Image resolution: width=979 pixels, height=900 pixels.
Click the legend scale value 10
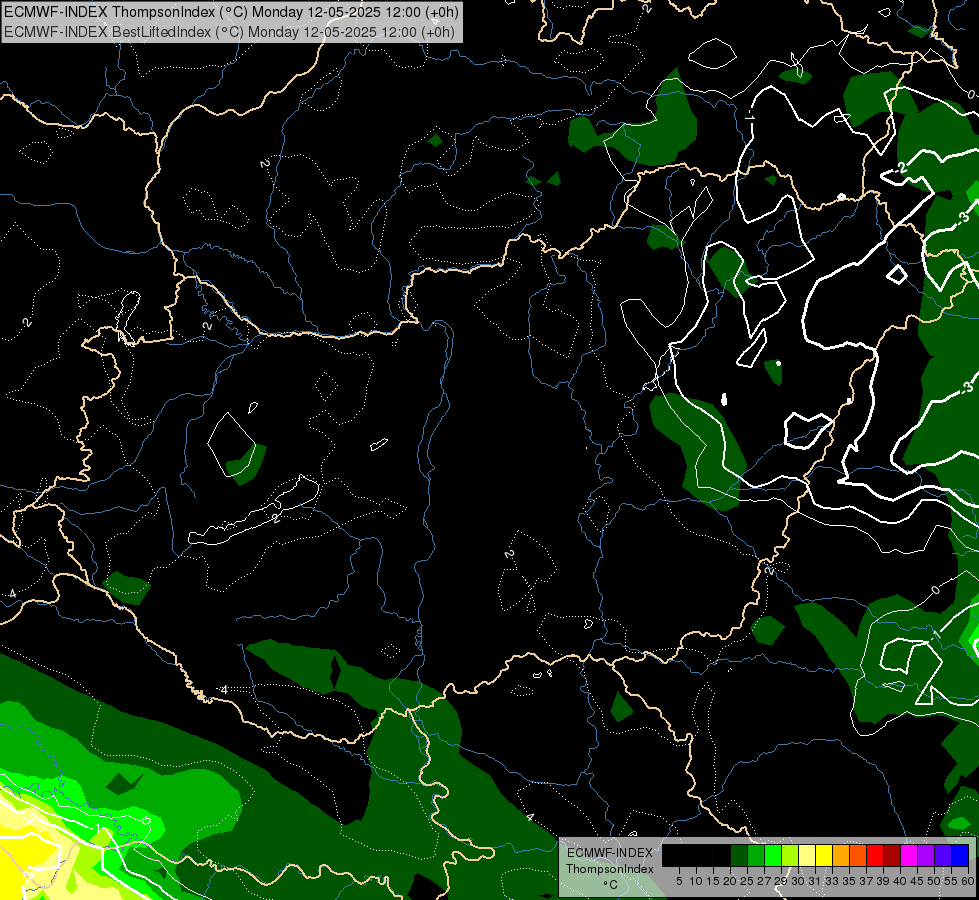click(x=696, y=881)
